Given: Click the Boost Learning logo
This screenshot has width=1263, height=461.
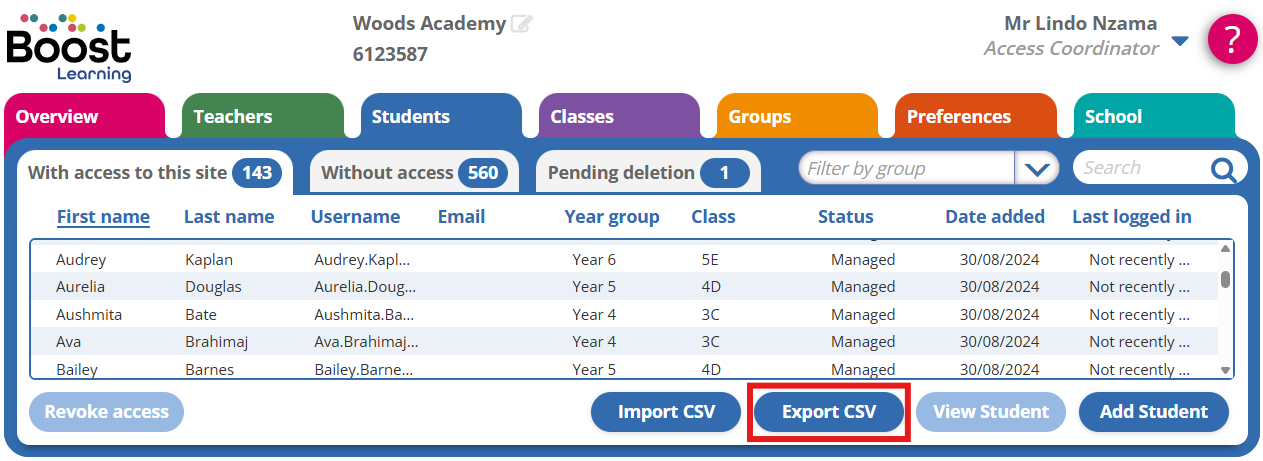Looking at the screenshot, I should 68,48.
